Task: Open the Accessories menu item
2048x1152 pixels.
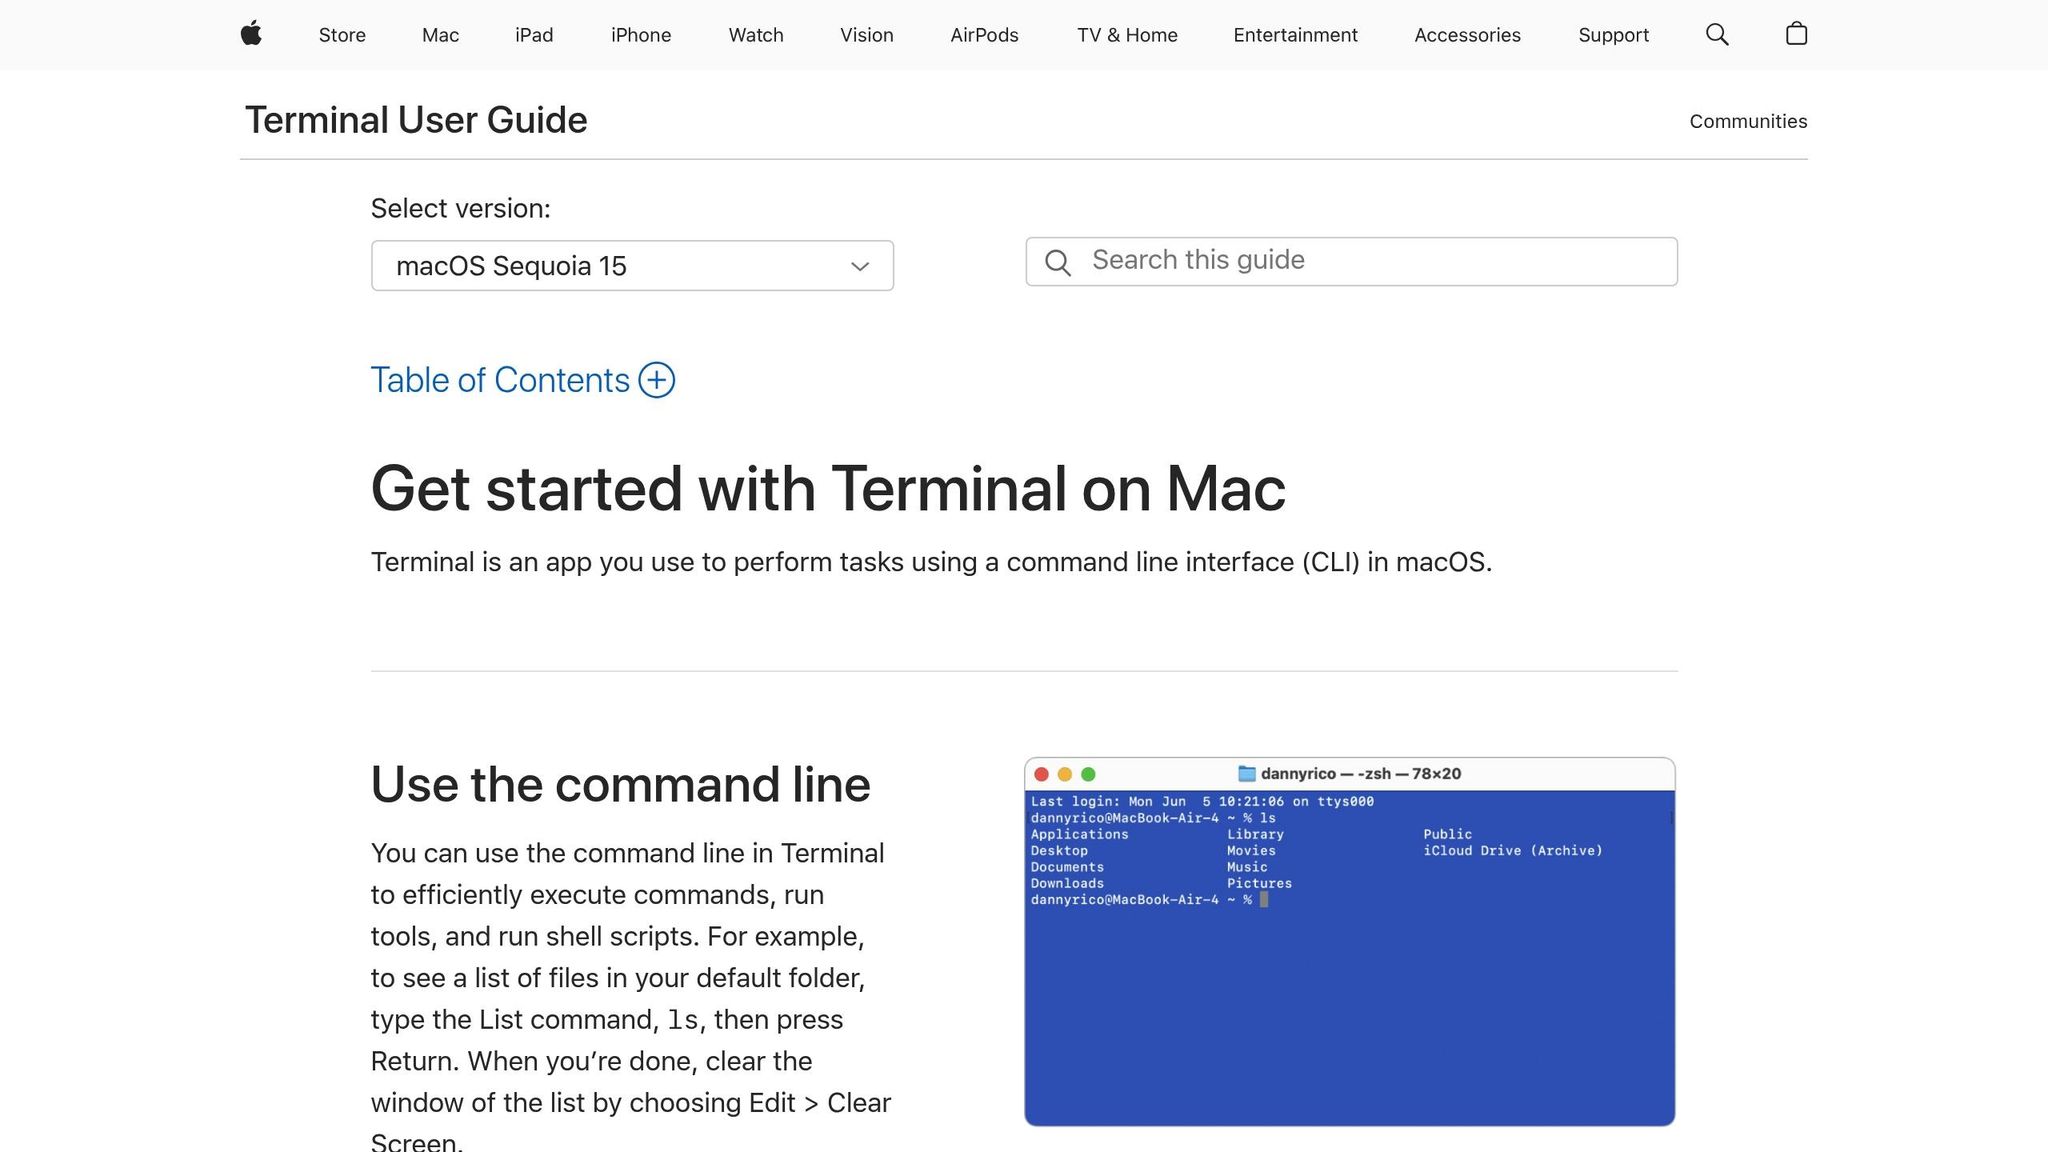Action: [x=1467, y=35]
